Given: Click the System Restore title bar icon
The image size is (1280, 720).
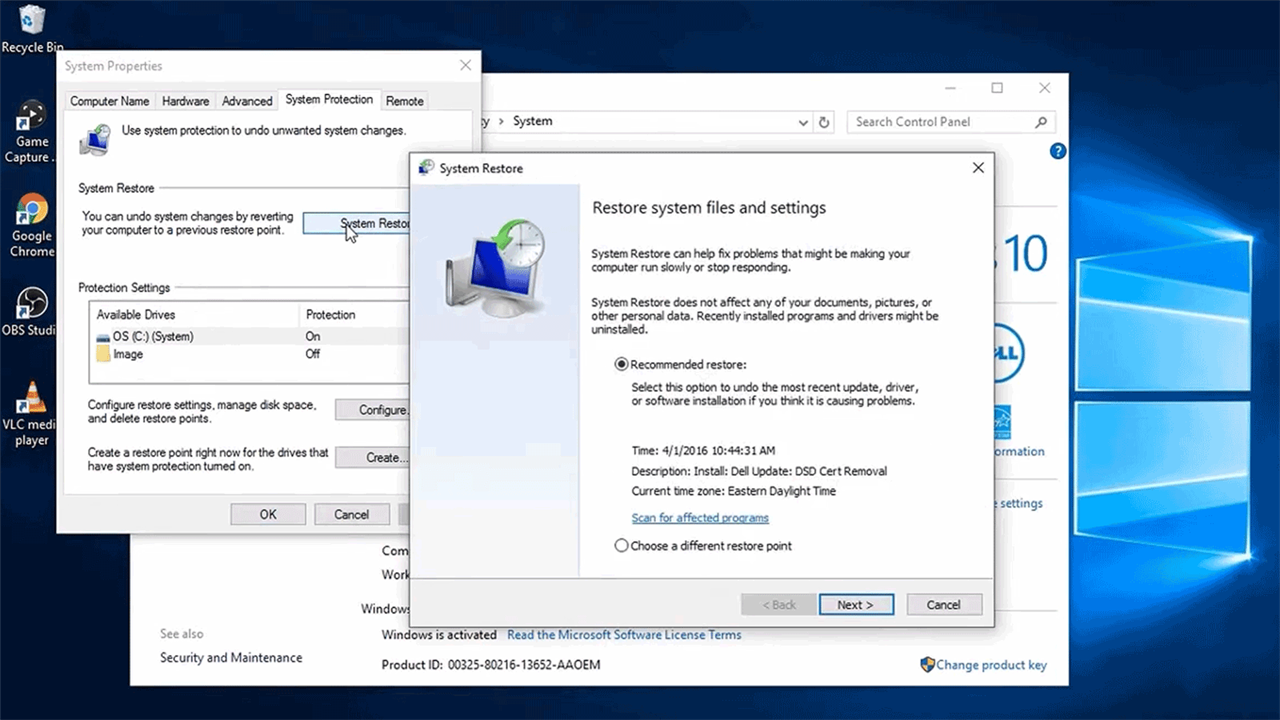Looking at the screenshot, I should click(427, 168).
